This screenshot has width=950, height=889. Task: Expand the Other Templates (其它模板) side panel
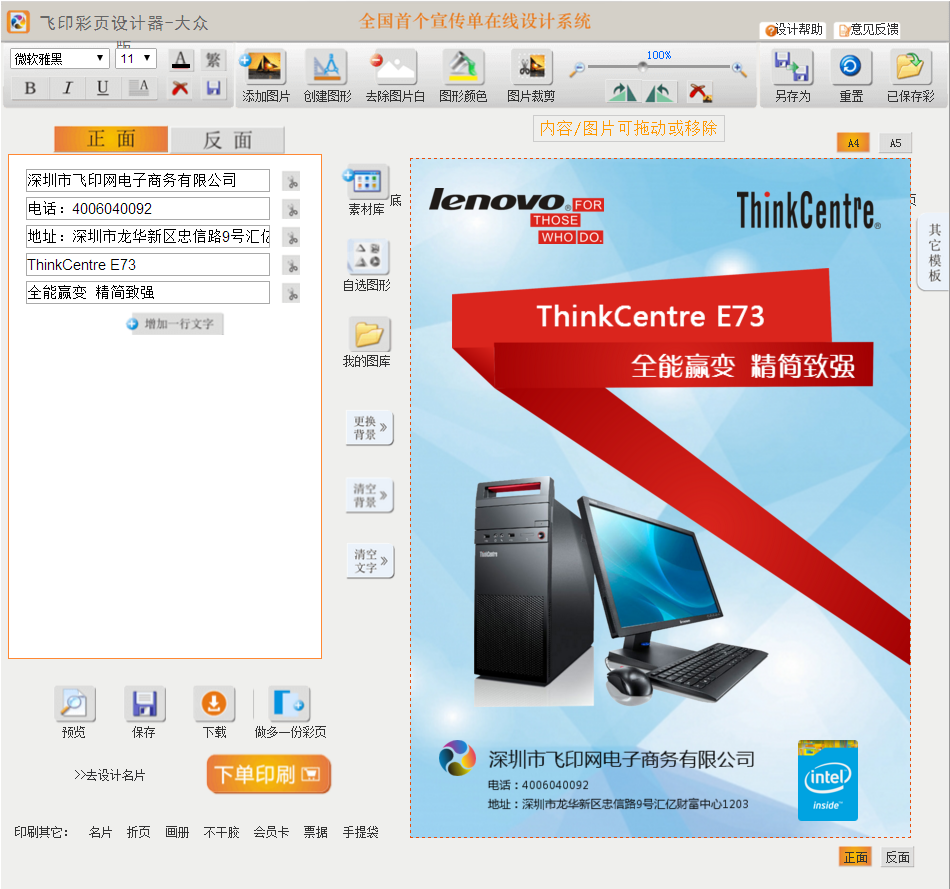tap(934, 254)
